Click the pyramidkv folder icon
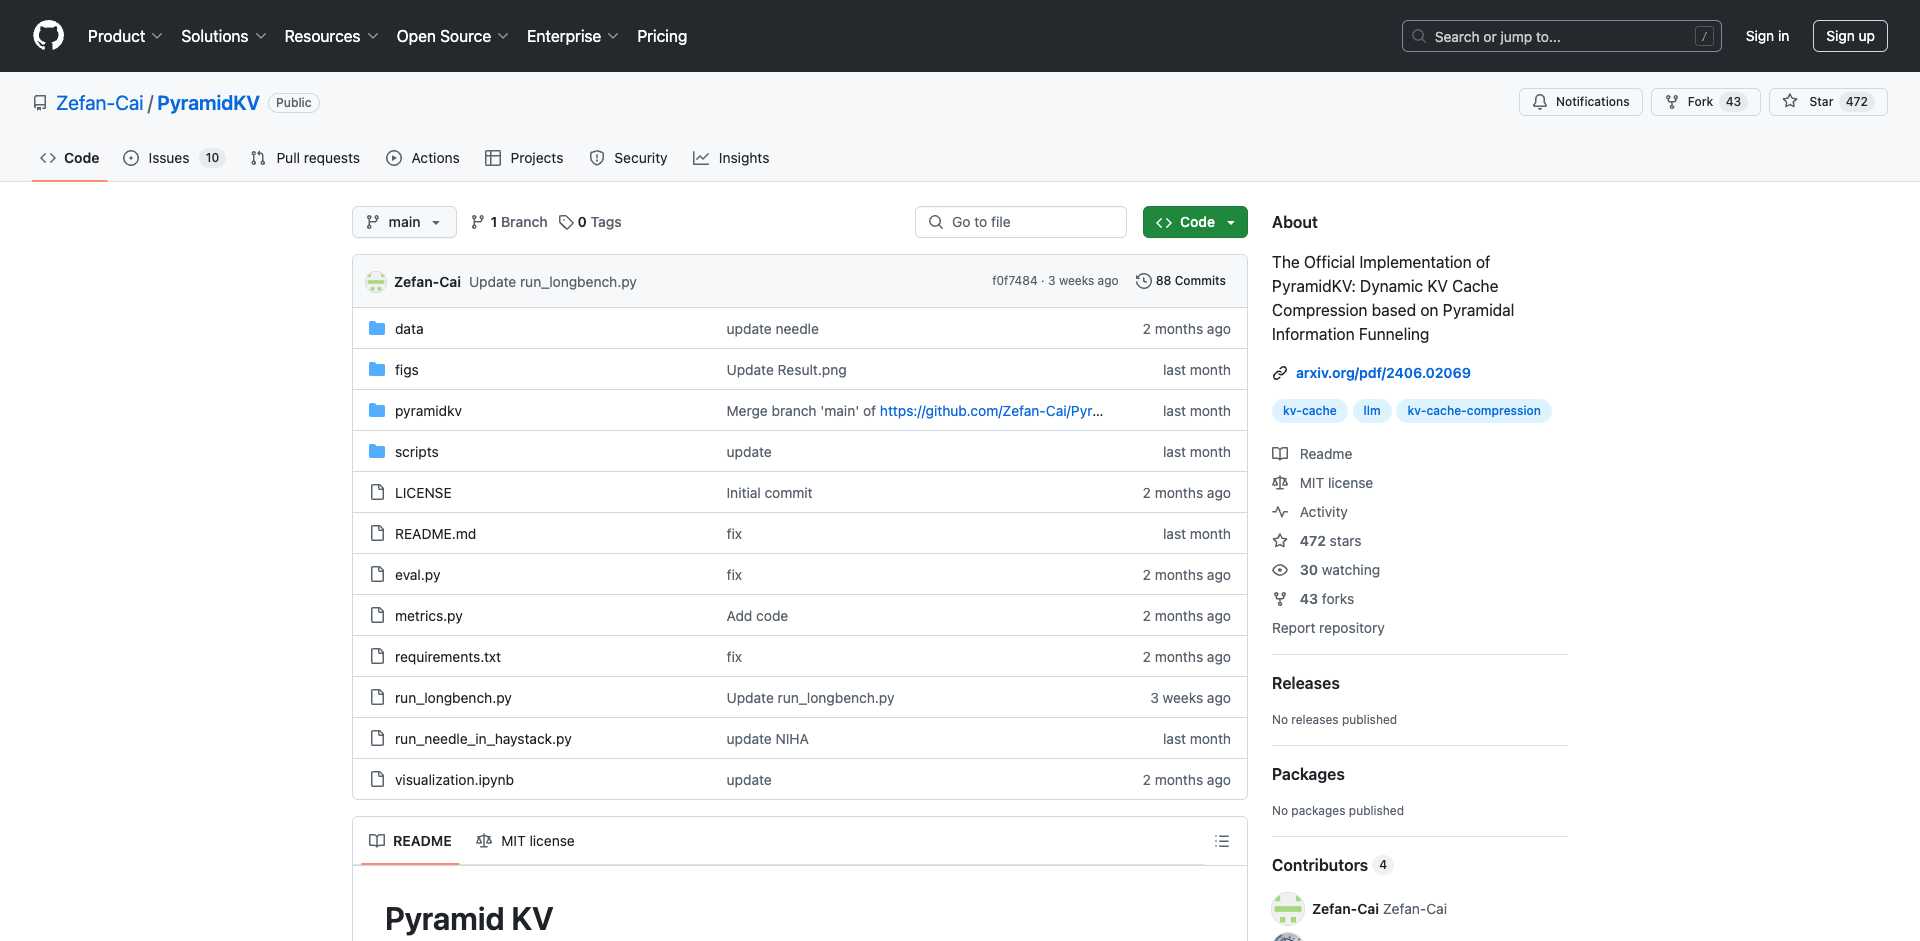Screen dimensions: 1920x941 377,411
